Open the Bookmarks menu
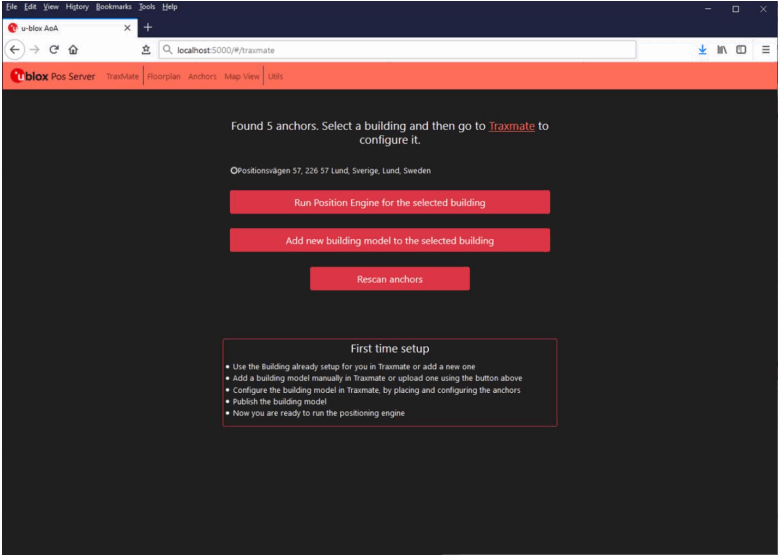780x556 pixels. (114, 7)
